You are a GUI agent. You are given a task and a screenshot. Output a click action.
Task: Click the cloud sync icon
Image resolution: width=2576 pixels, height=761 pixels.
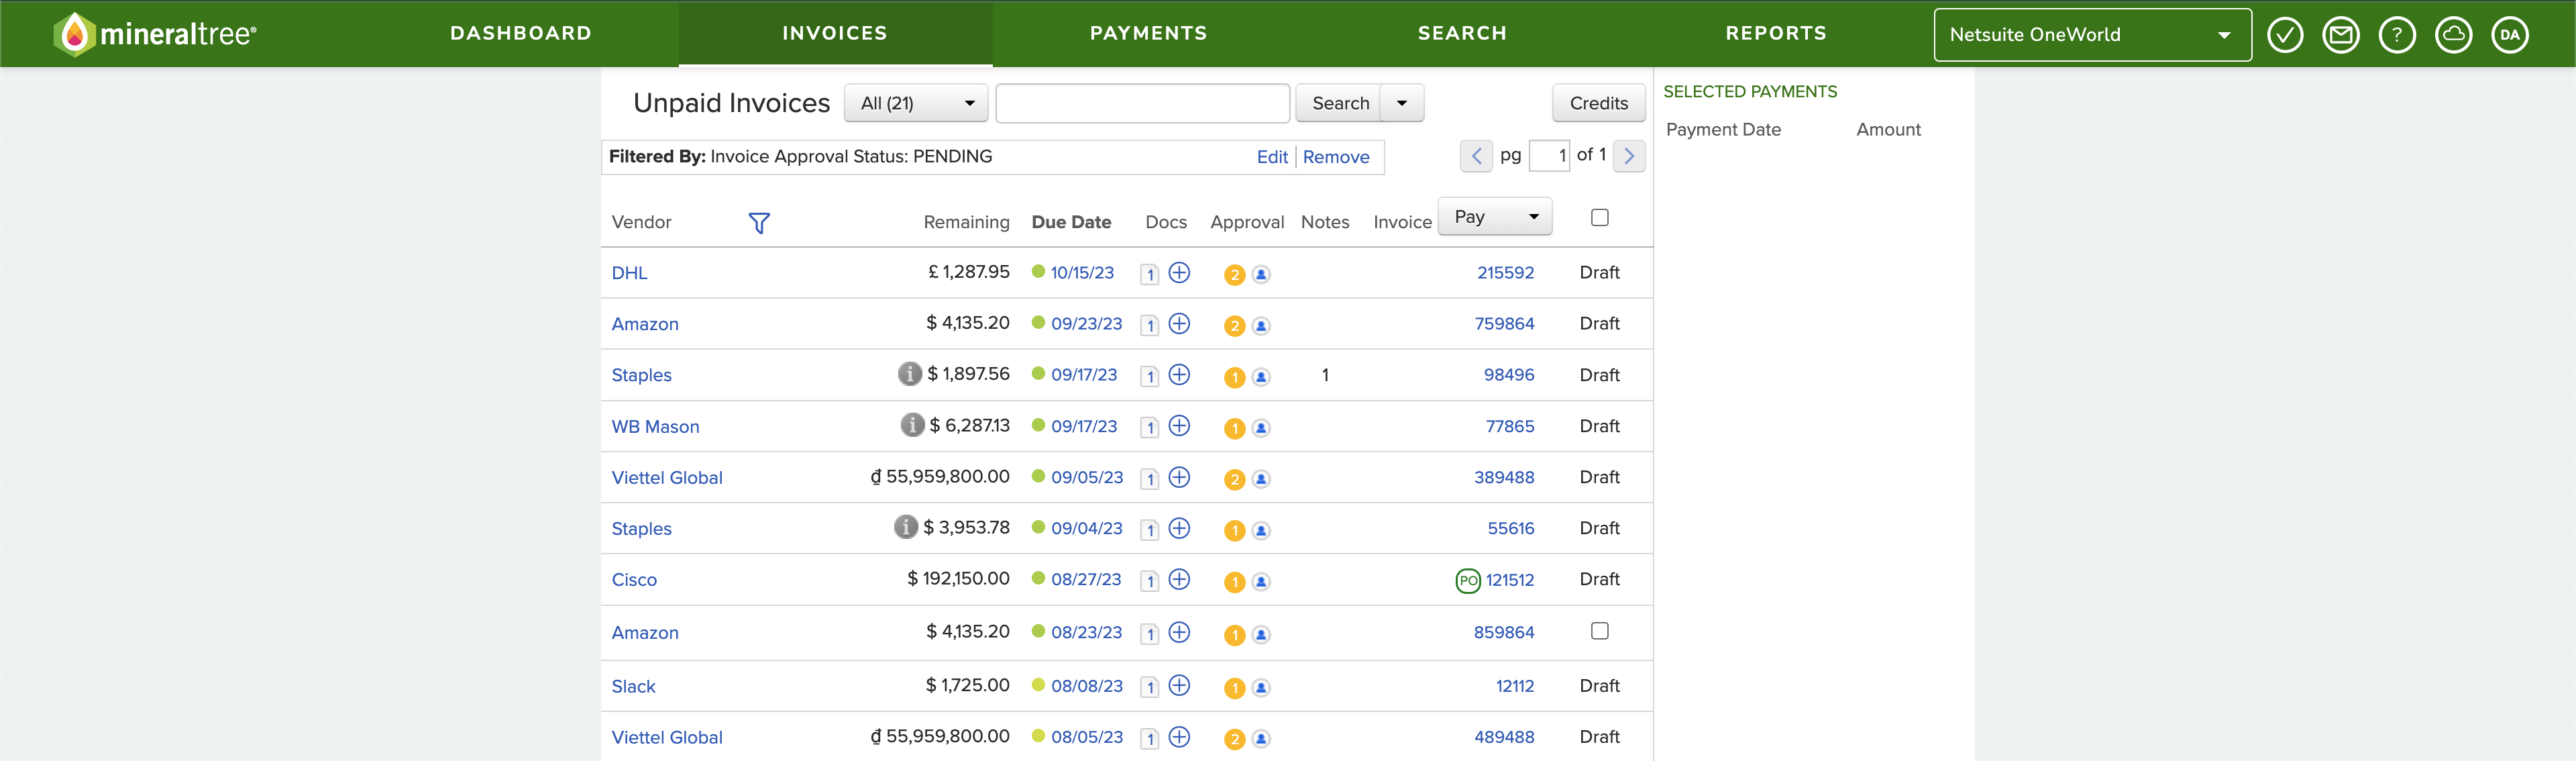2452,35
